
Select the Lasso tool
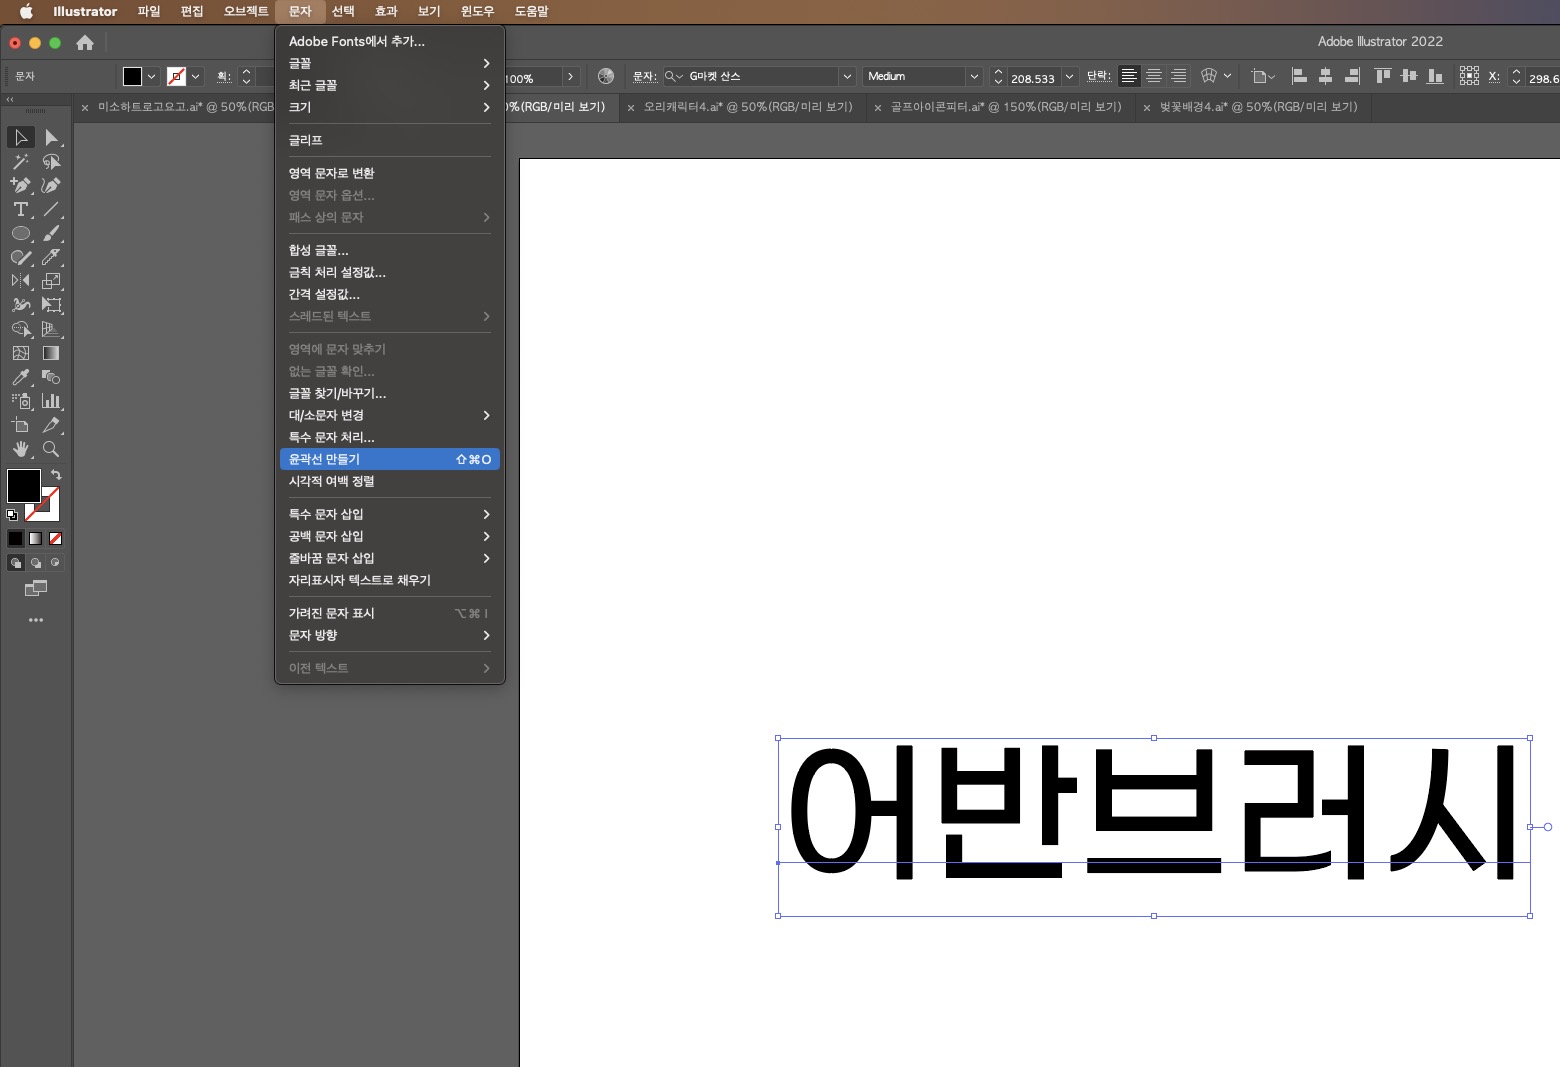(x=52, y=161)
